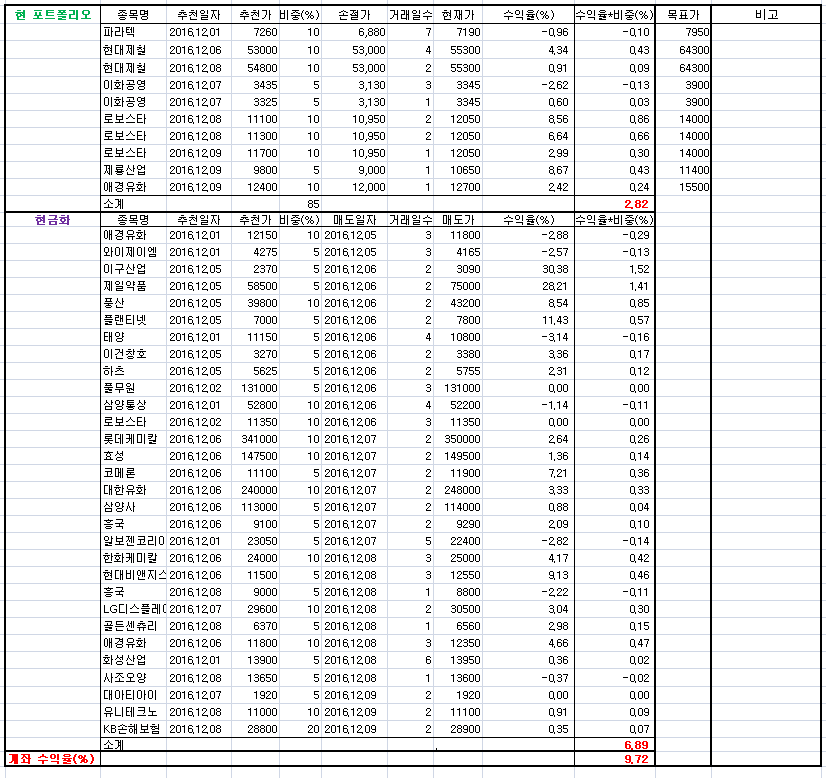Click the stop-loss cell '9,000'
Screen dimensions: 826x778
click(x=372, y=170)
